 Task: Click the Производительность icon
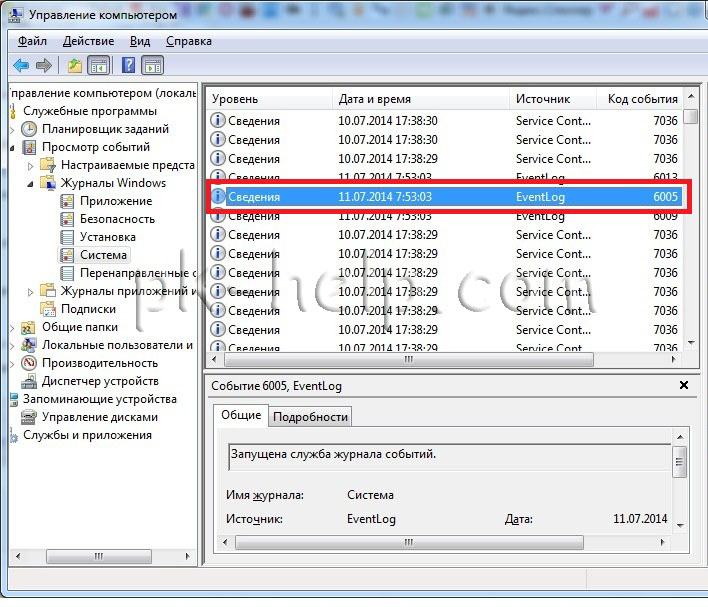(29, 363)
